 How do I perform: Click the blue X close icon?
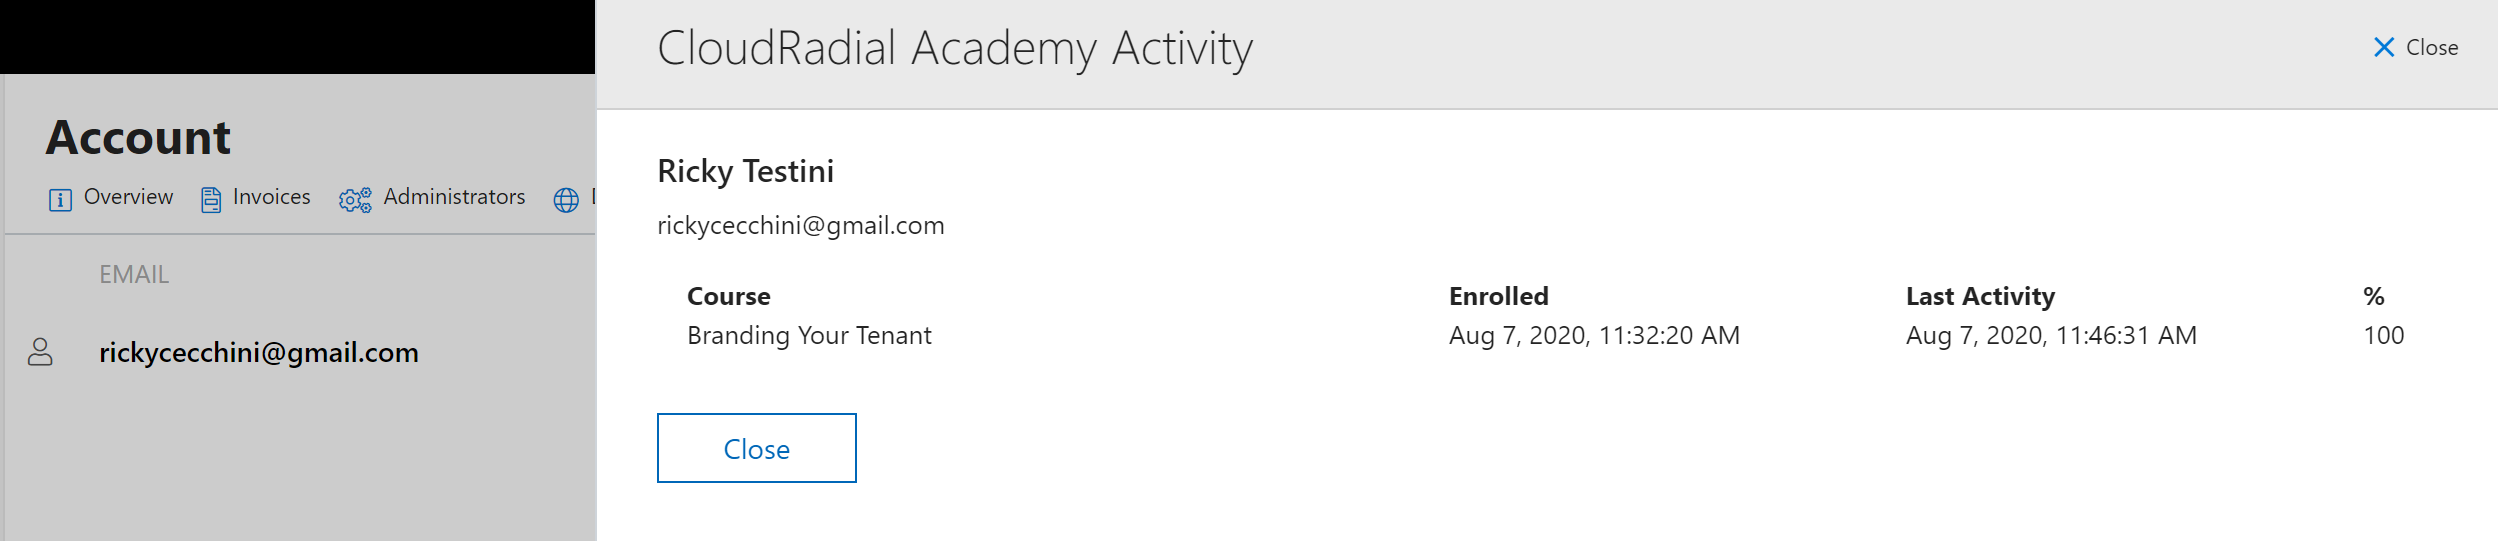pyautogui.click(x=2384, y=48)
